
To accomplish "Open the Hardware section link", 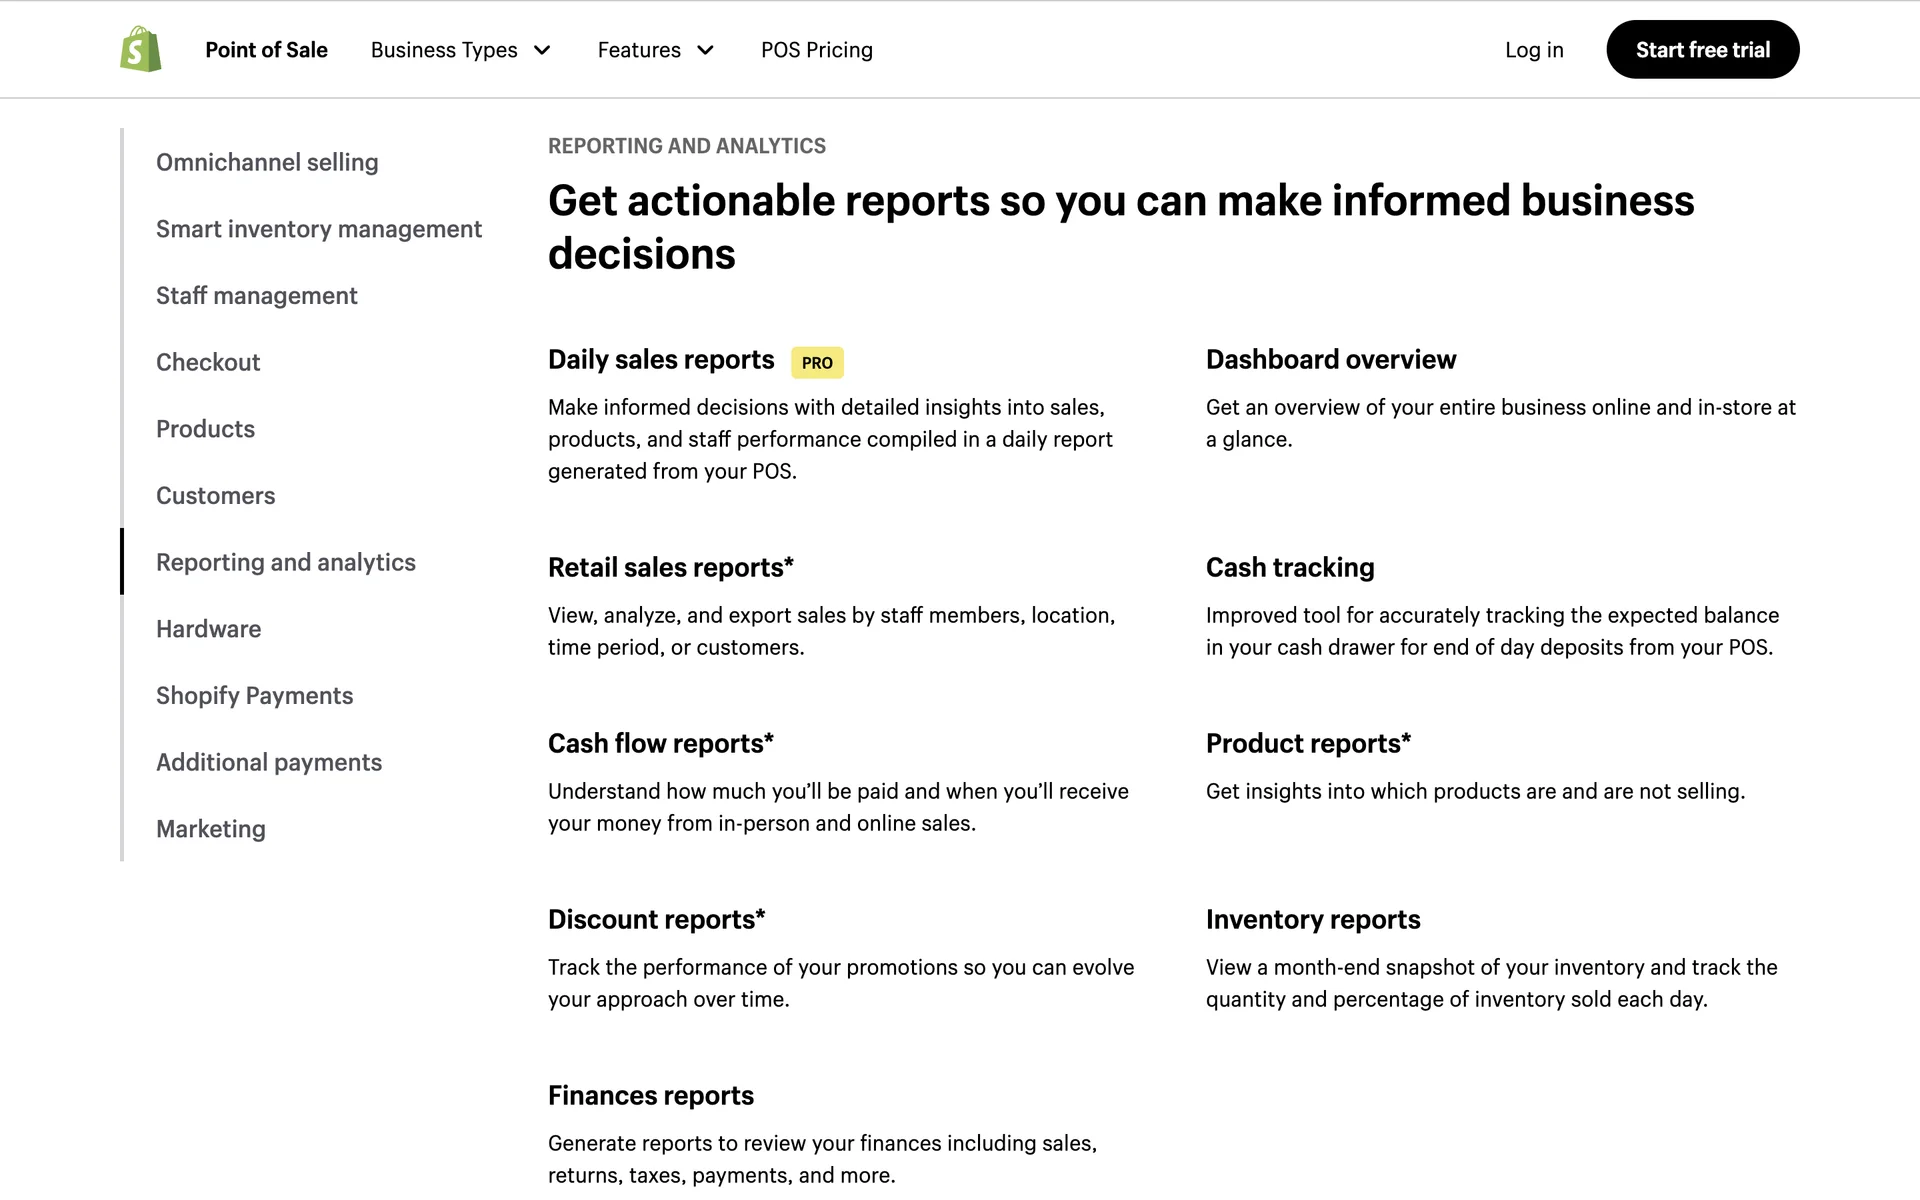I will click(x=208, y=629).
